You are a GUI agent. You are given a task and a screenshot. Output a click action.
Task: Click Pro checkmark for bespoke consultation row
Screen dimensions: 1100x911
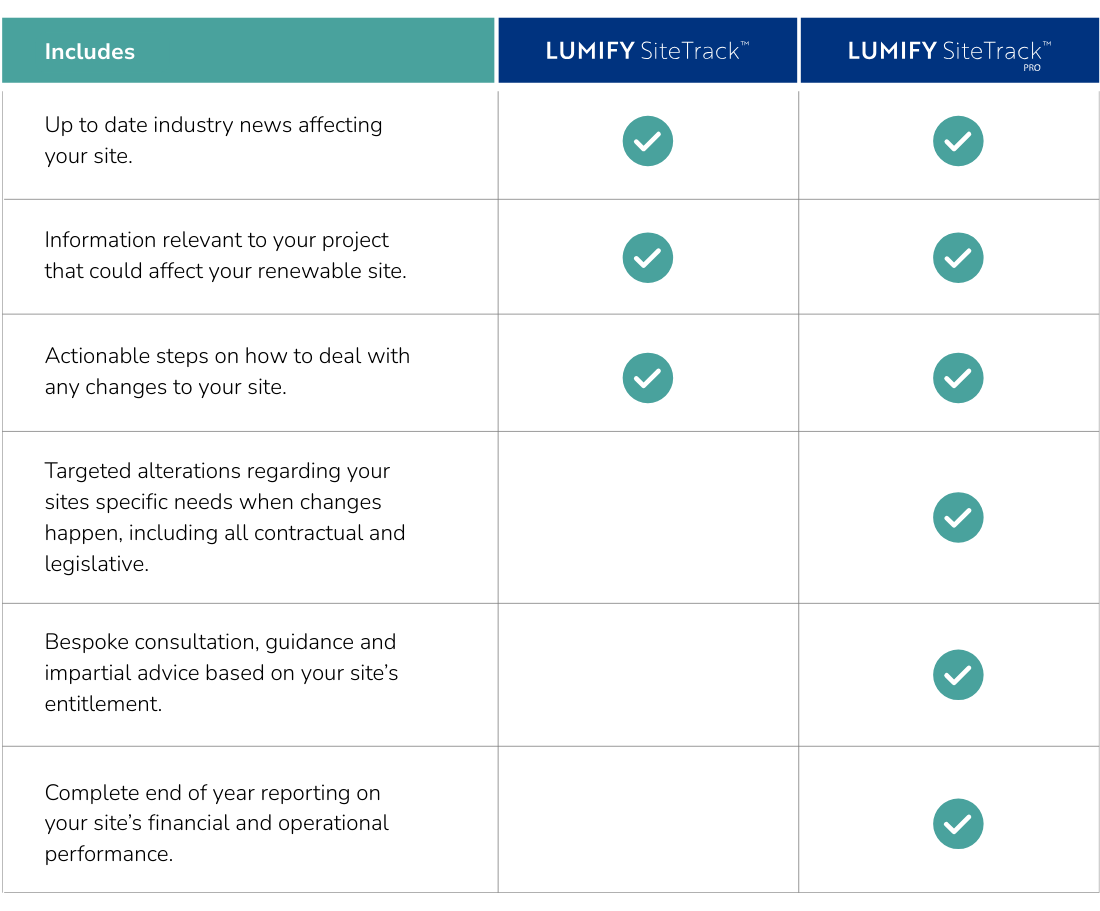tap(958, 675)
